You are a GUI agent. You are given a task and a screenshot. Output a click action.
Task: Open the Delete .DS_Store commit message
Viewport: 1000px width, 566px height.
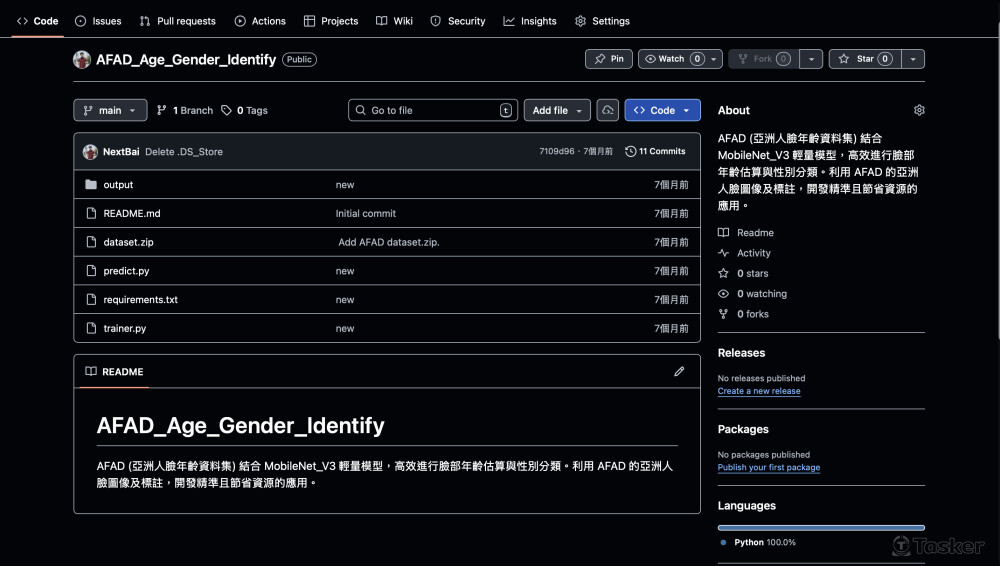[184, 152]
